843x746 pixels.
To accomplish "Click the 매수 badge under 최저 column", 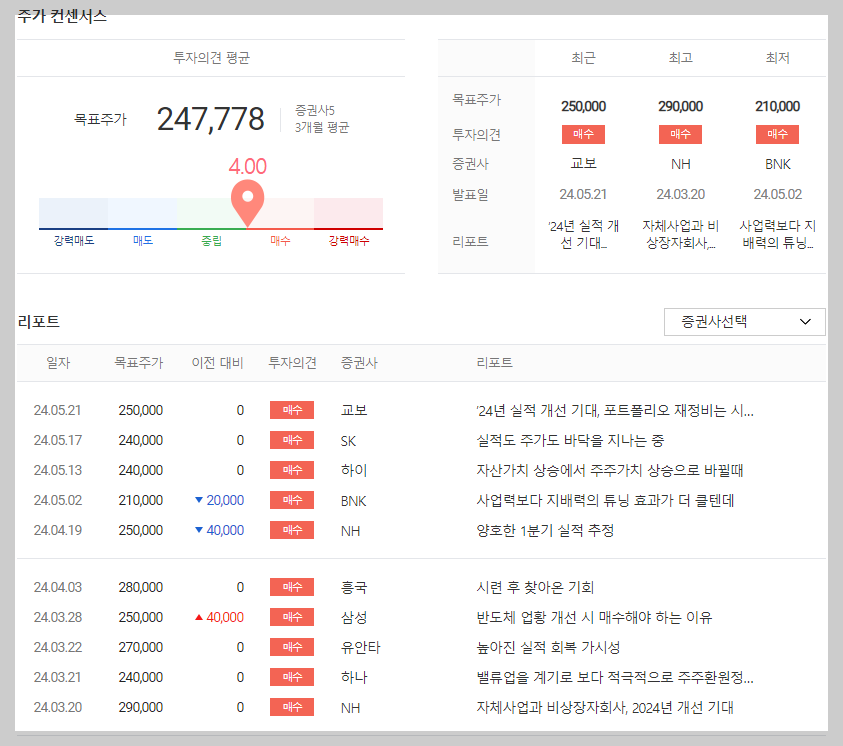I will (777, 134).
